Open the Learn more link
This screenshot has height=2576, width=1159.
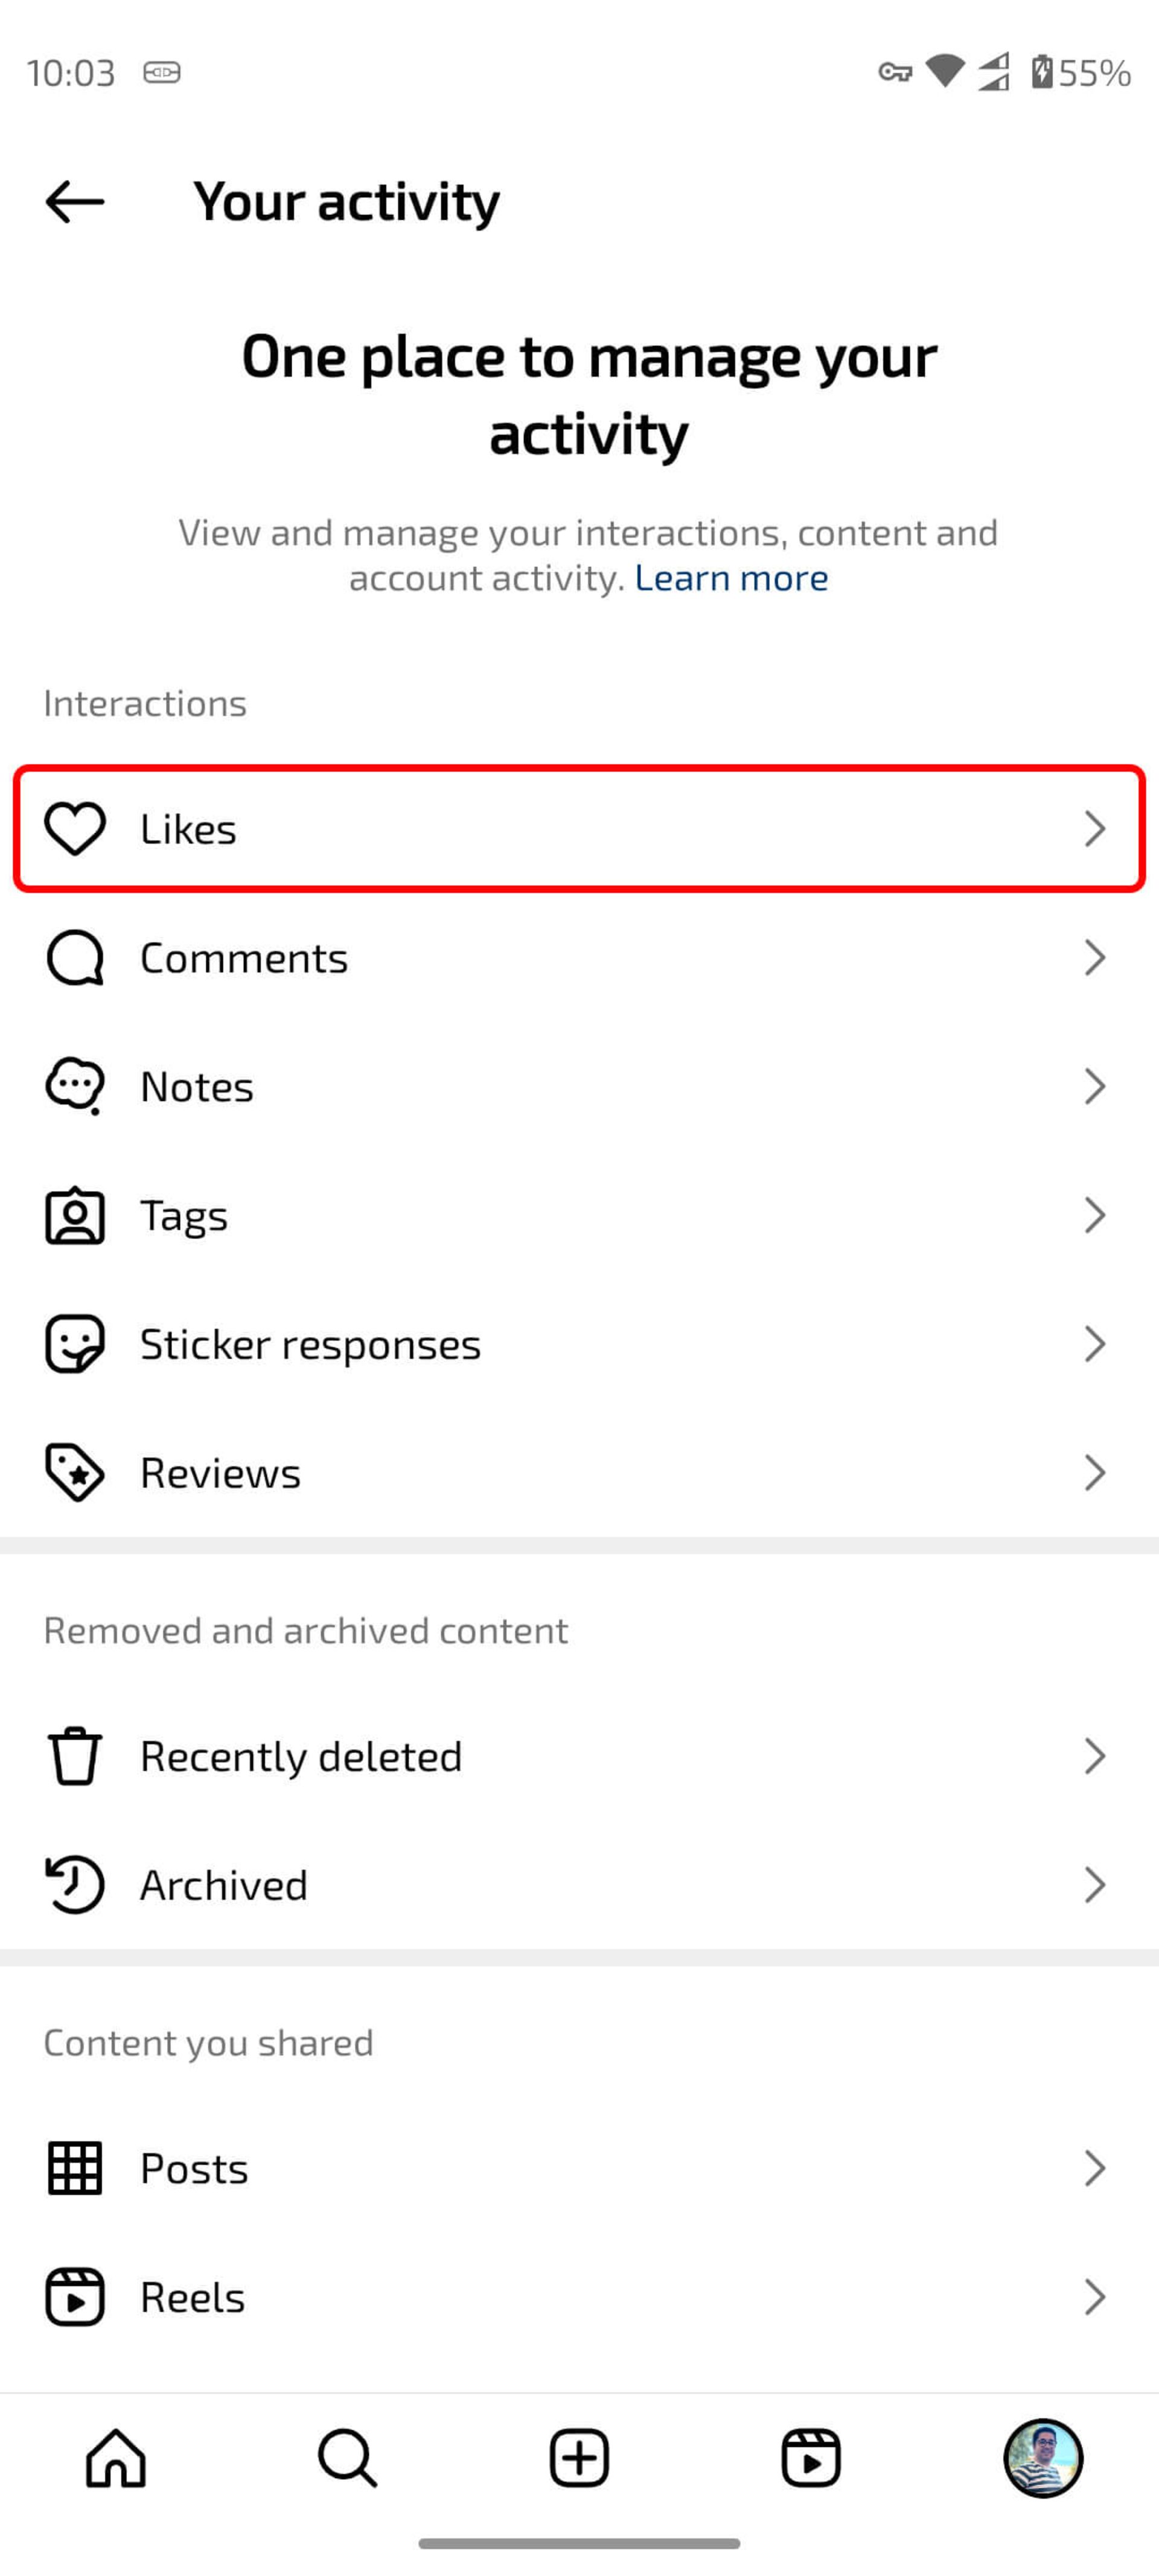(731, 578)
